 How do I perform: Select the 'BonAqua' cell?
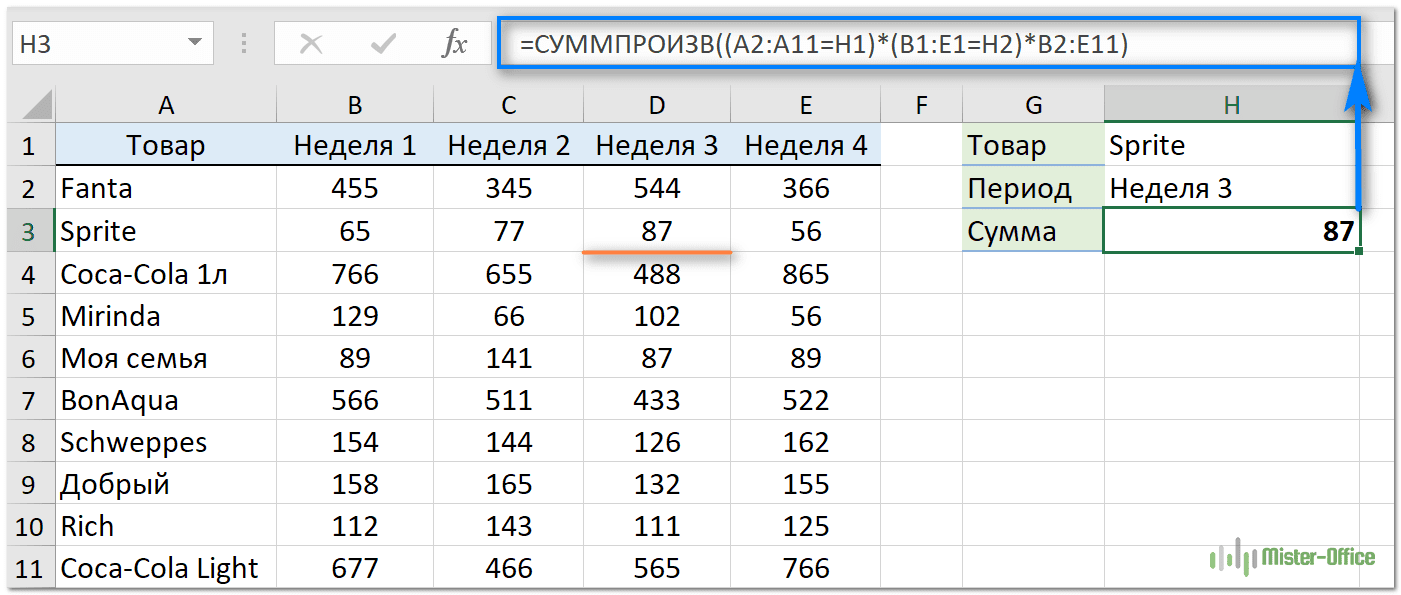pyautogui.click(x=166, y=401)
